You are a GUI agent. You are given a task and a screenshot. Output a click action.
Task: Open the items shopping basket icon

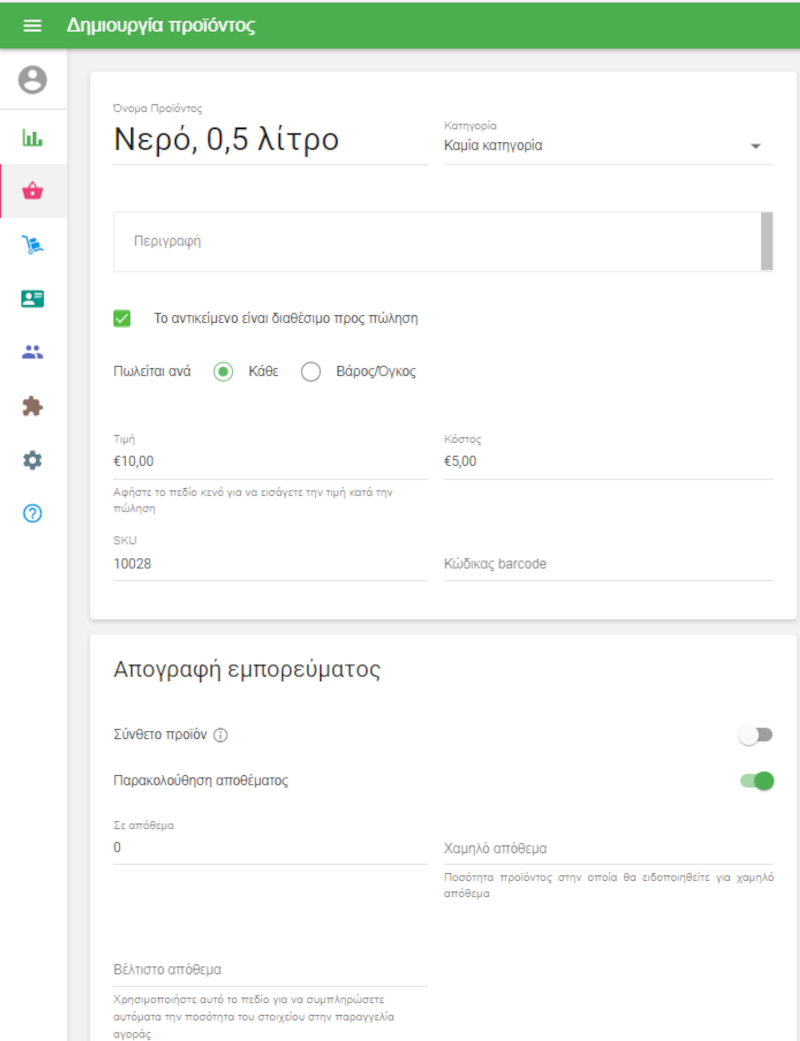coord(33,191)
